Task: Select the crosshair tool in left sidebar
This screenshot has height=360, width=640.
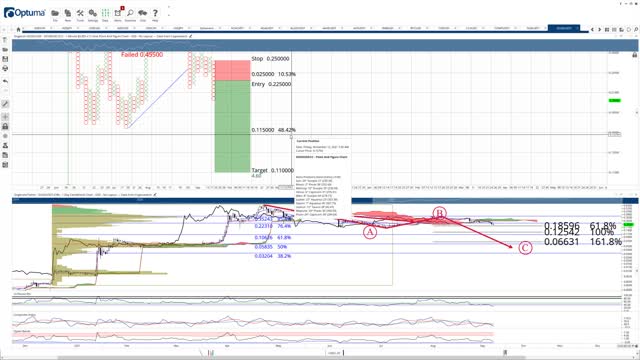Action: click(x=5, y=117)
